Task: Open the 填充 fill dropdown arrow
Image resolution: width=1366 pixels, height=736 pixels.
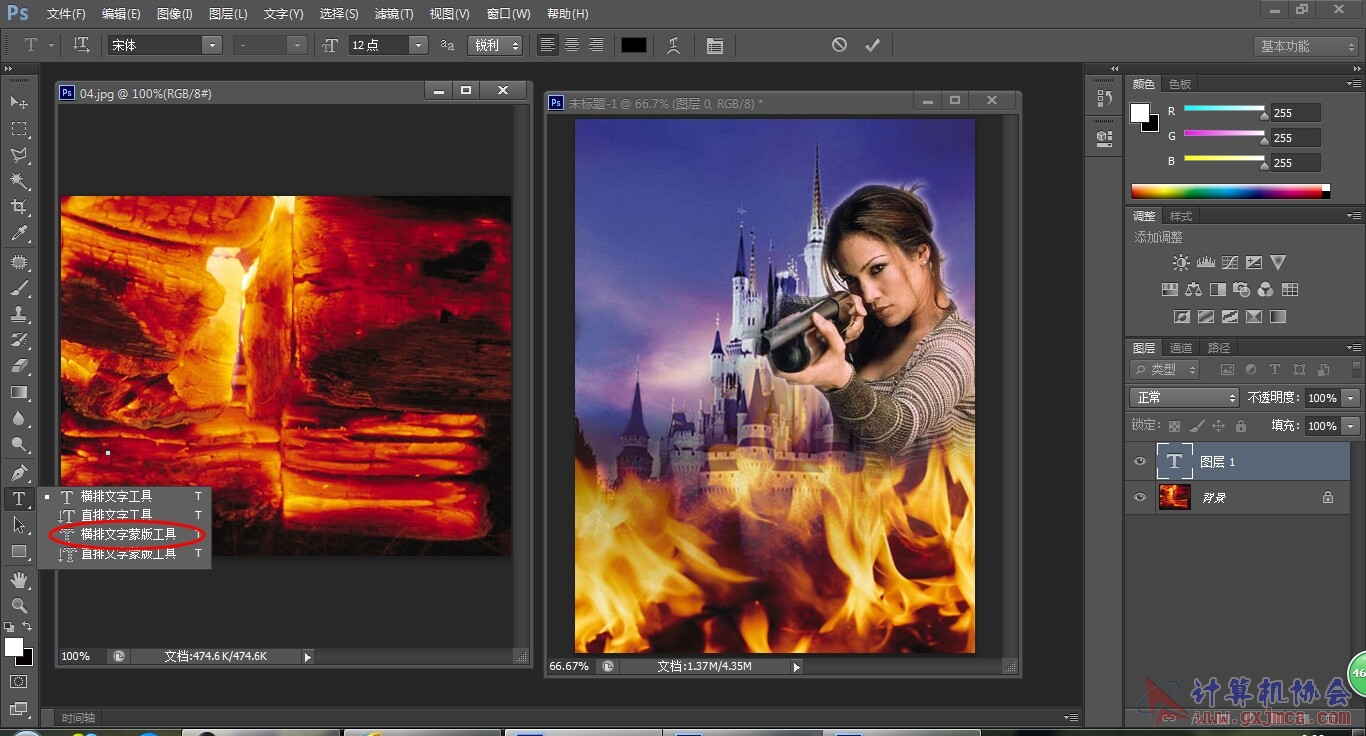Action: point(1351,426)
